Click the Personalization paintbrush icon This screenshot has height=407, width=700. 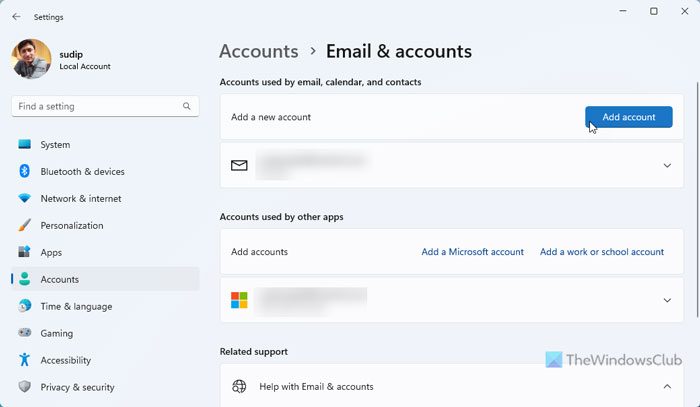25,226
